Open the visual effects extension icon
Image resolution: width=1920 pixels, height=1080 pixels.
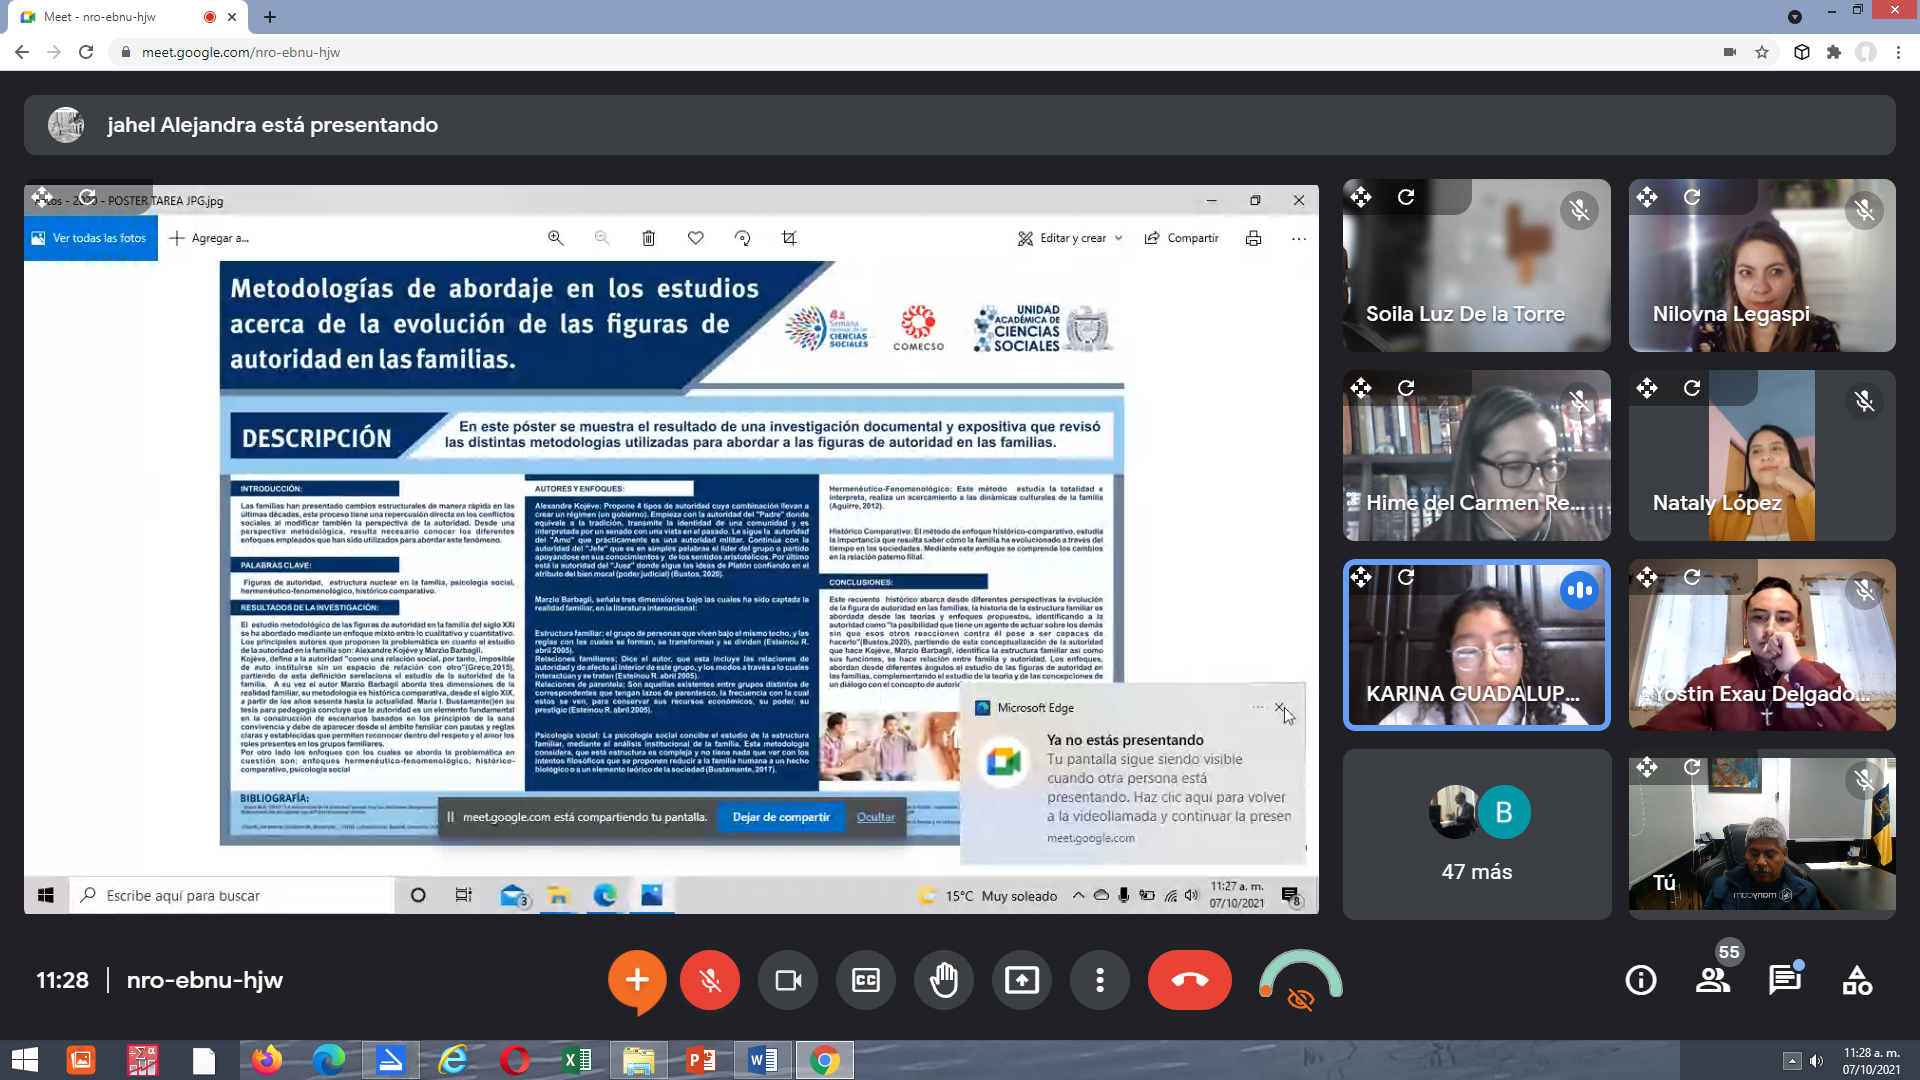click(1300, 981)
